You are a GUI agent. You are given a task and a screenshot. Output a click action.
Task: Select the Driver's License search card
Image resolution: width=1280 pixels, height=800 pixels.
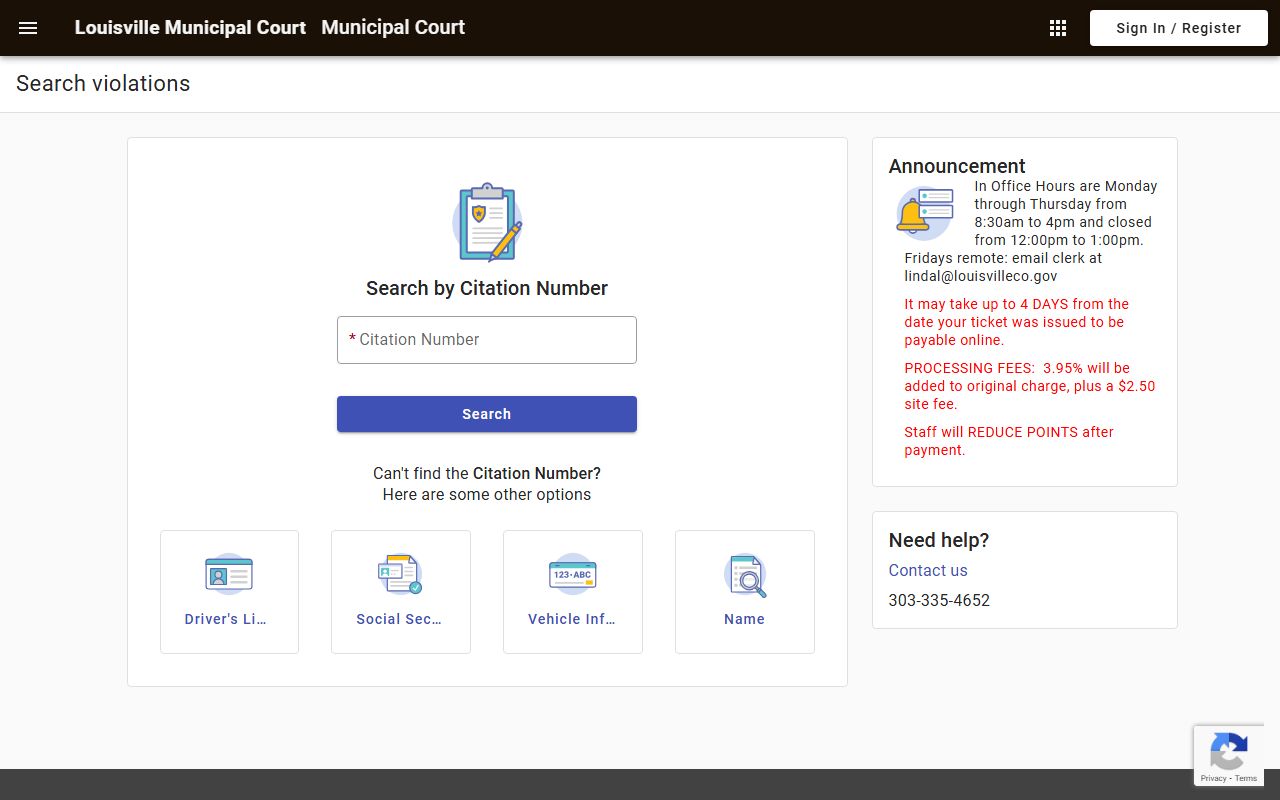click(x=229, y=592)
